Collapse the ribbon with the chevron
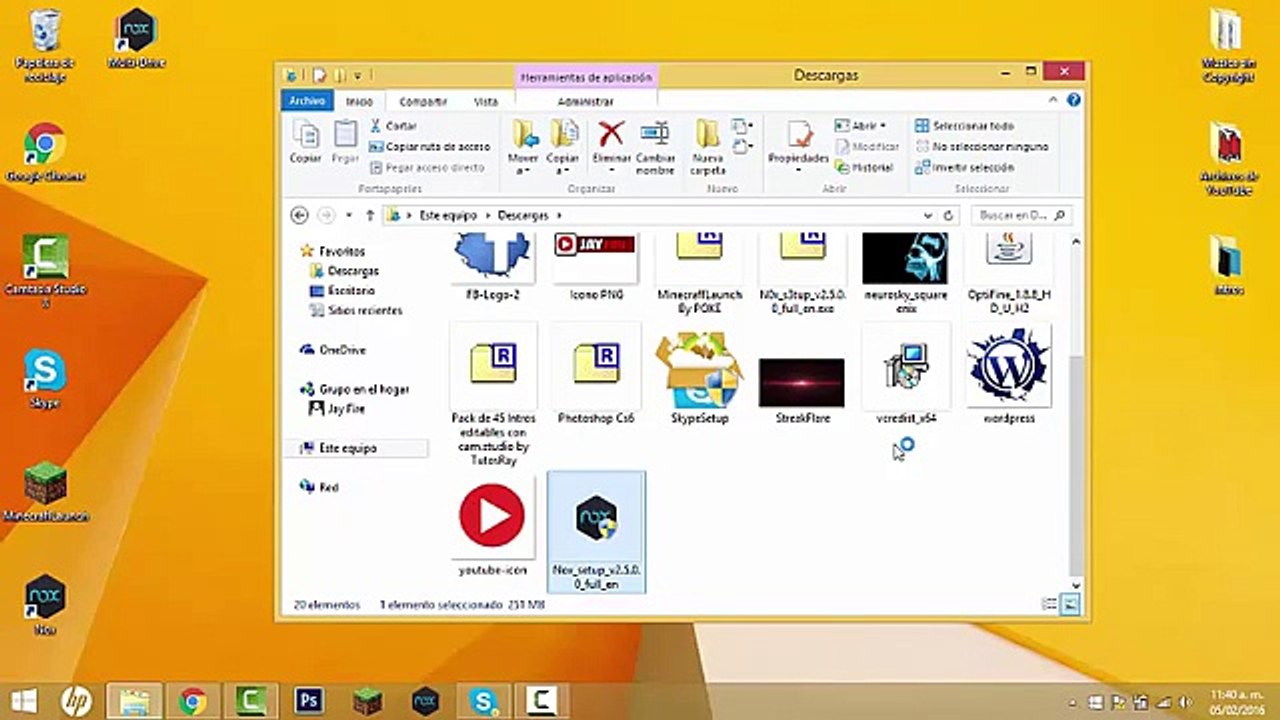This screenshot has height=720, width=1280. pyautogui.click(x=1054, y=101)
